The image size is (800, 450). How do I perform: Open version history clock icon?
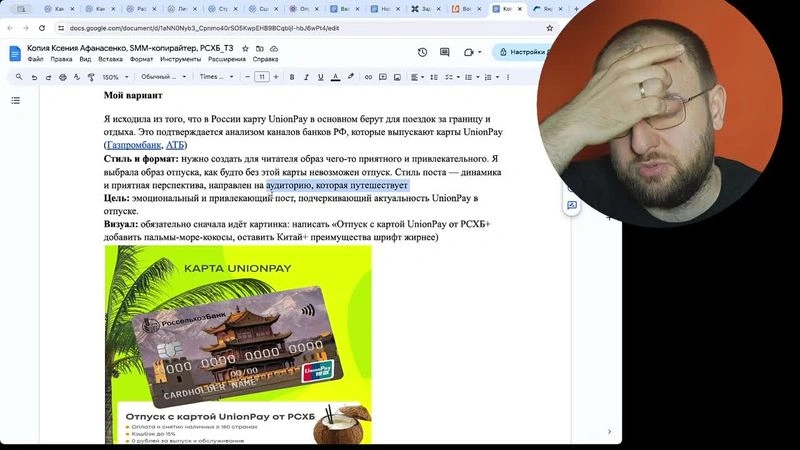[x=422, y=52]
